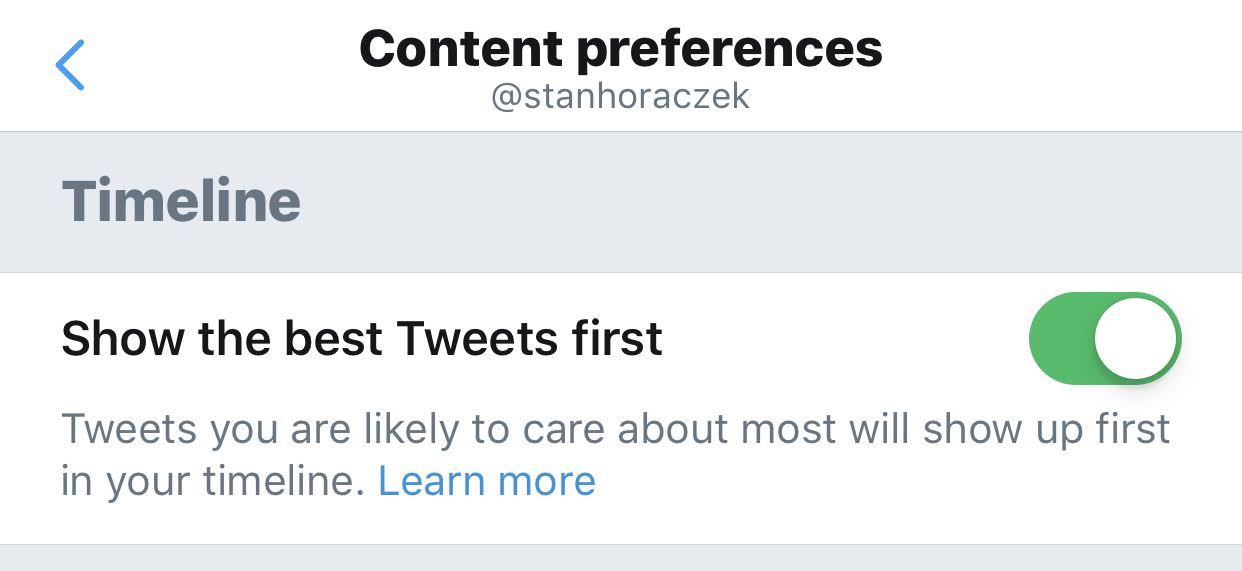
Task: Click the white knob of the toggle
Action: (1135, 338)
